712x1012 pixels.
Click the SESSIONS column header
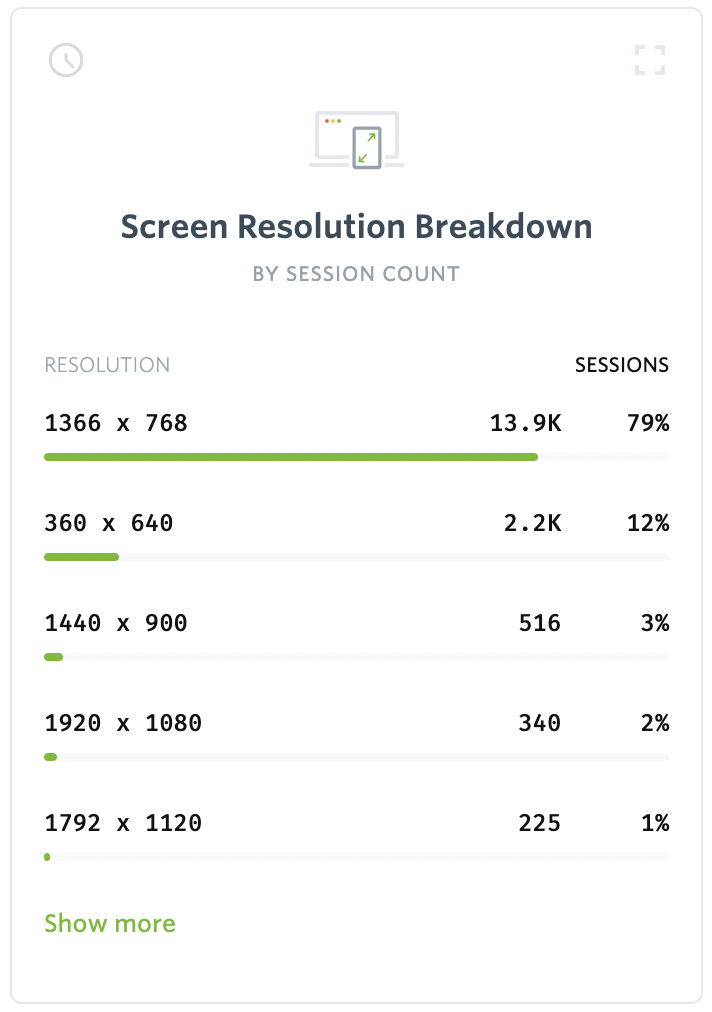coord(621,365)
